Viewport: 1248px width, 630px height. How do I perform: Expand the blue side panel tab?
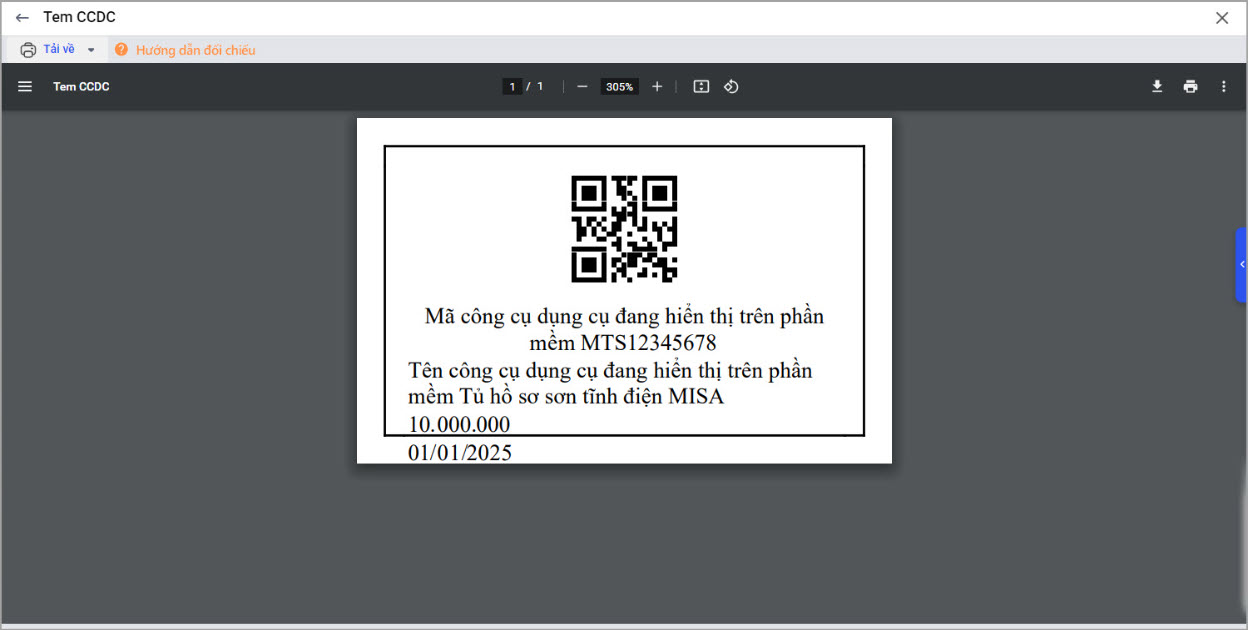pyautogui.click(x=1241, y=265)
